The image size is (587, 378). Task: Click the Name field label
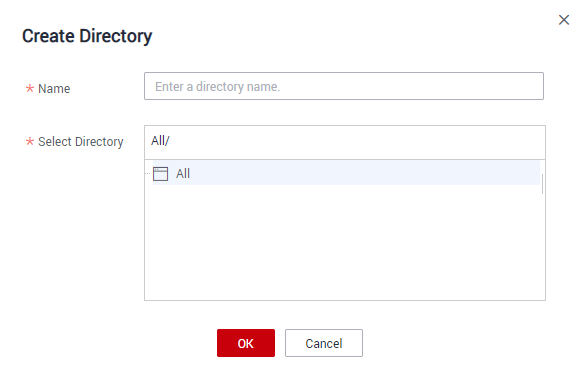pyautogui.click(x=54, y=89)
